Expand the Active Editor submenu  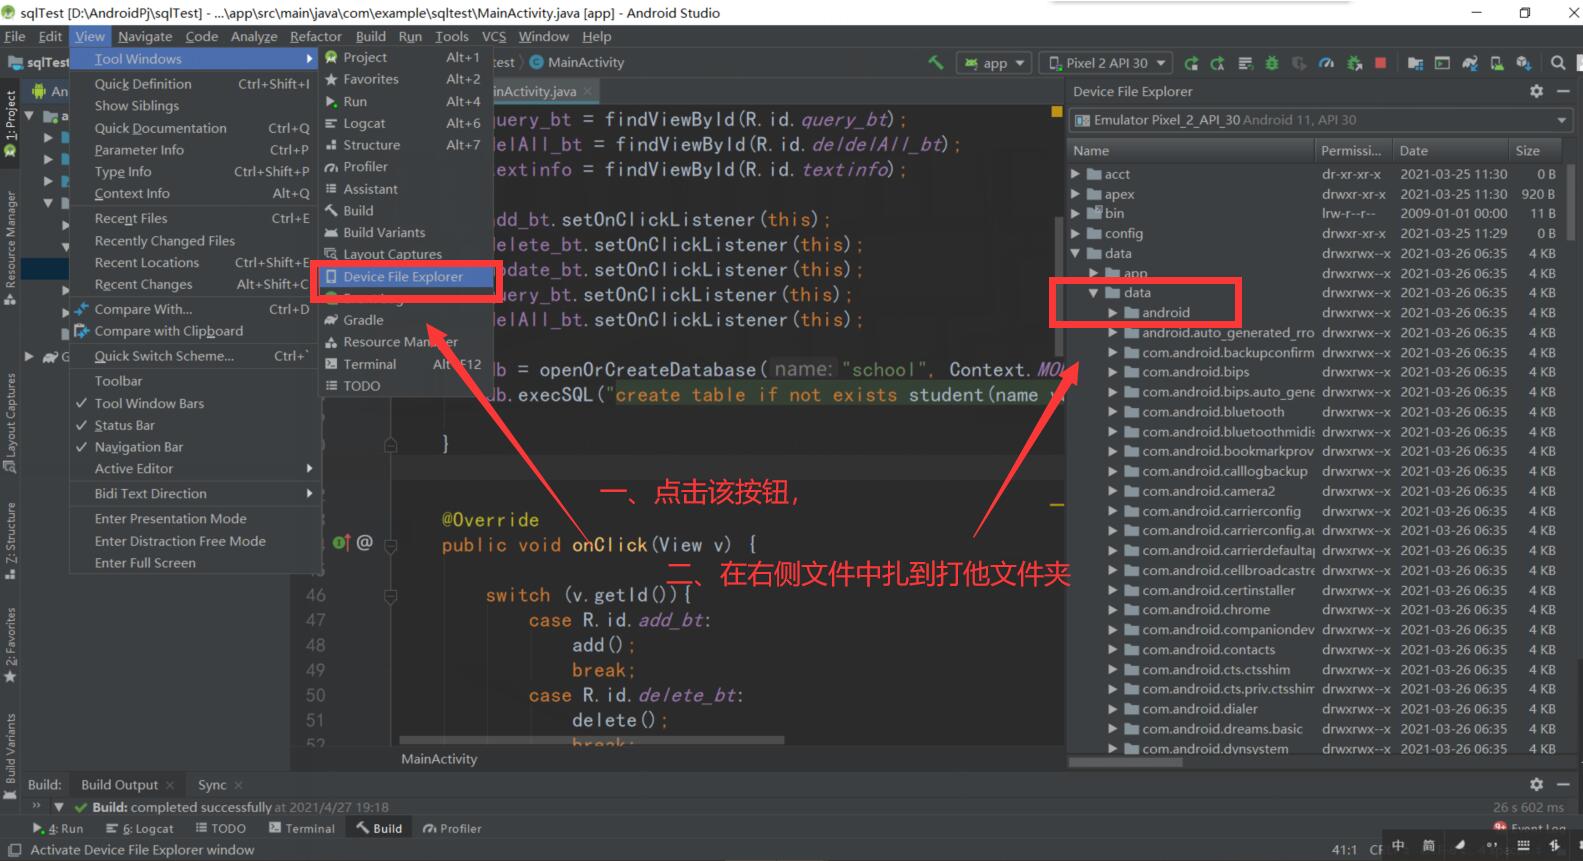pos(195,469)
